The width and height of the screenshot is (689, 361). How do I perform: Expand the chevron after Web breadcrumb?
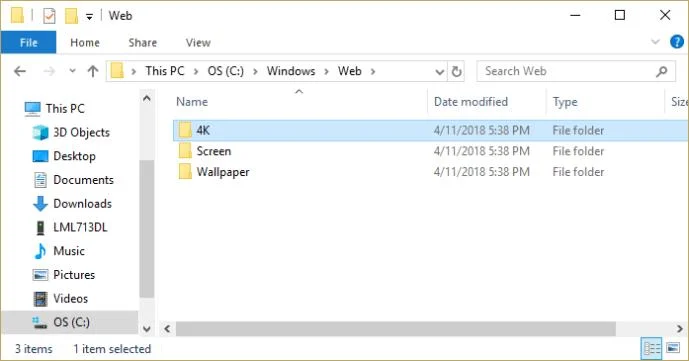click(x=373, y=72)
